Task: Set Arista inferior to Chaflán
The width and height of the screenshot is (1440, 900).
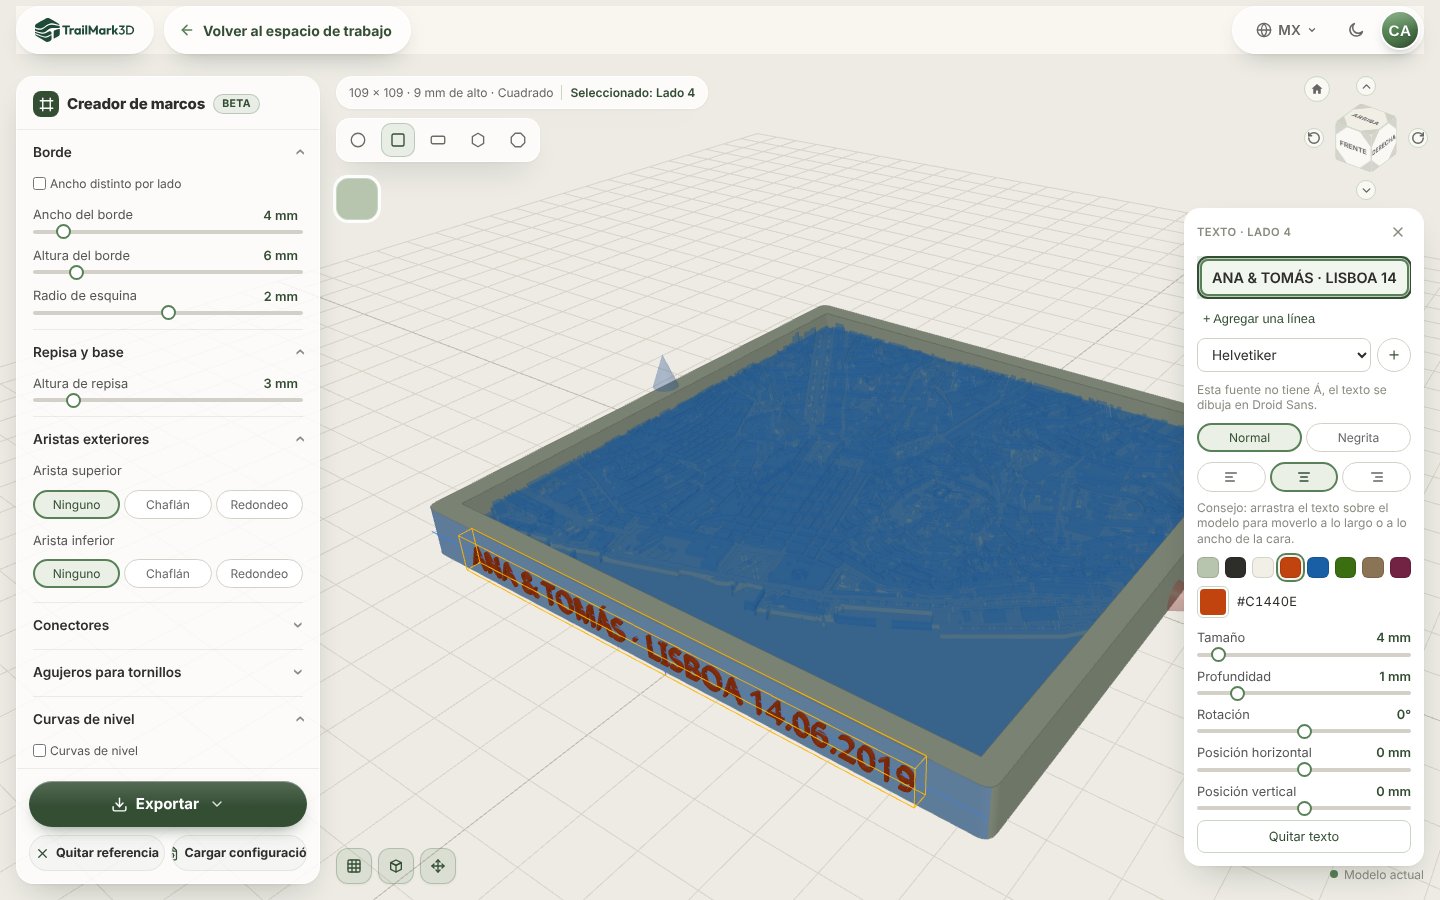Action: tap(168, 574)
